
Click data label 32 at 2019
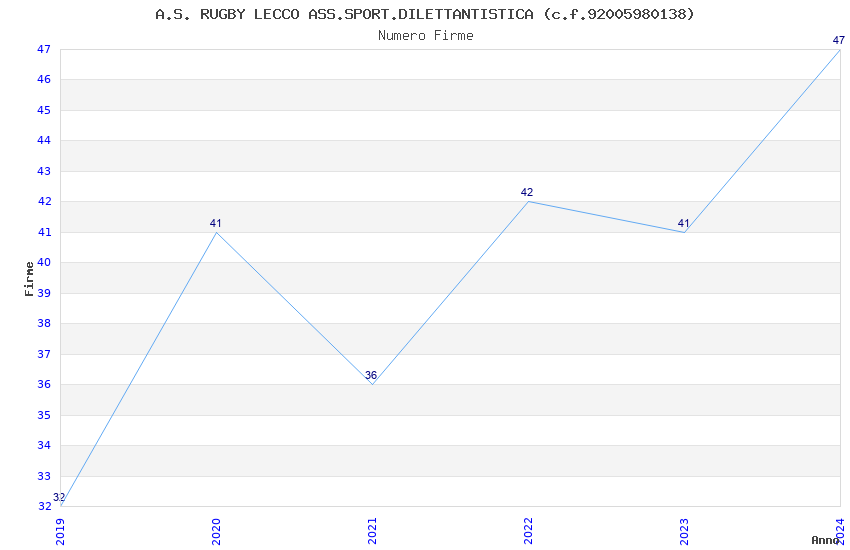pyautogui.click(x=59, y=497)
